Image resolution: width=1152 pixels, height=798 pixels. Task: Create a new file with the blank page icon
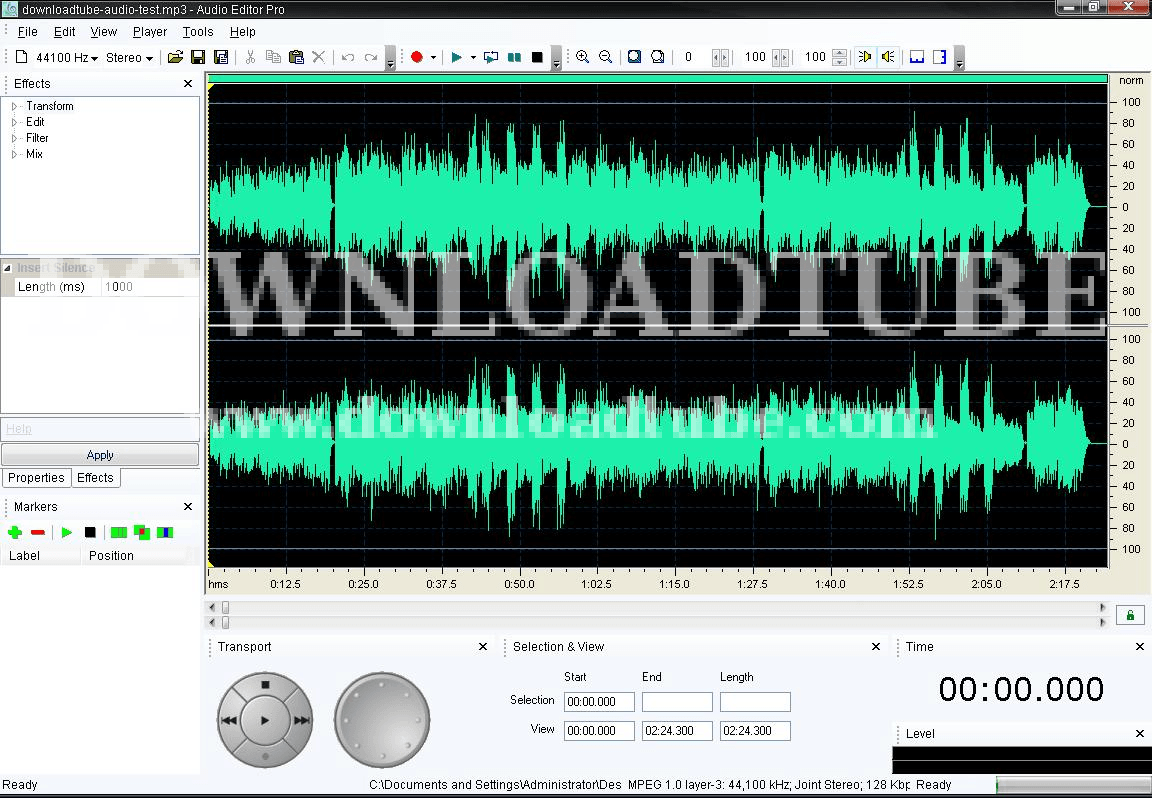(x=21, y=57)
